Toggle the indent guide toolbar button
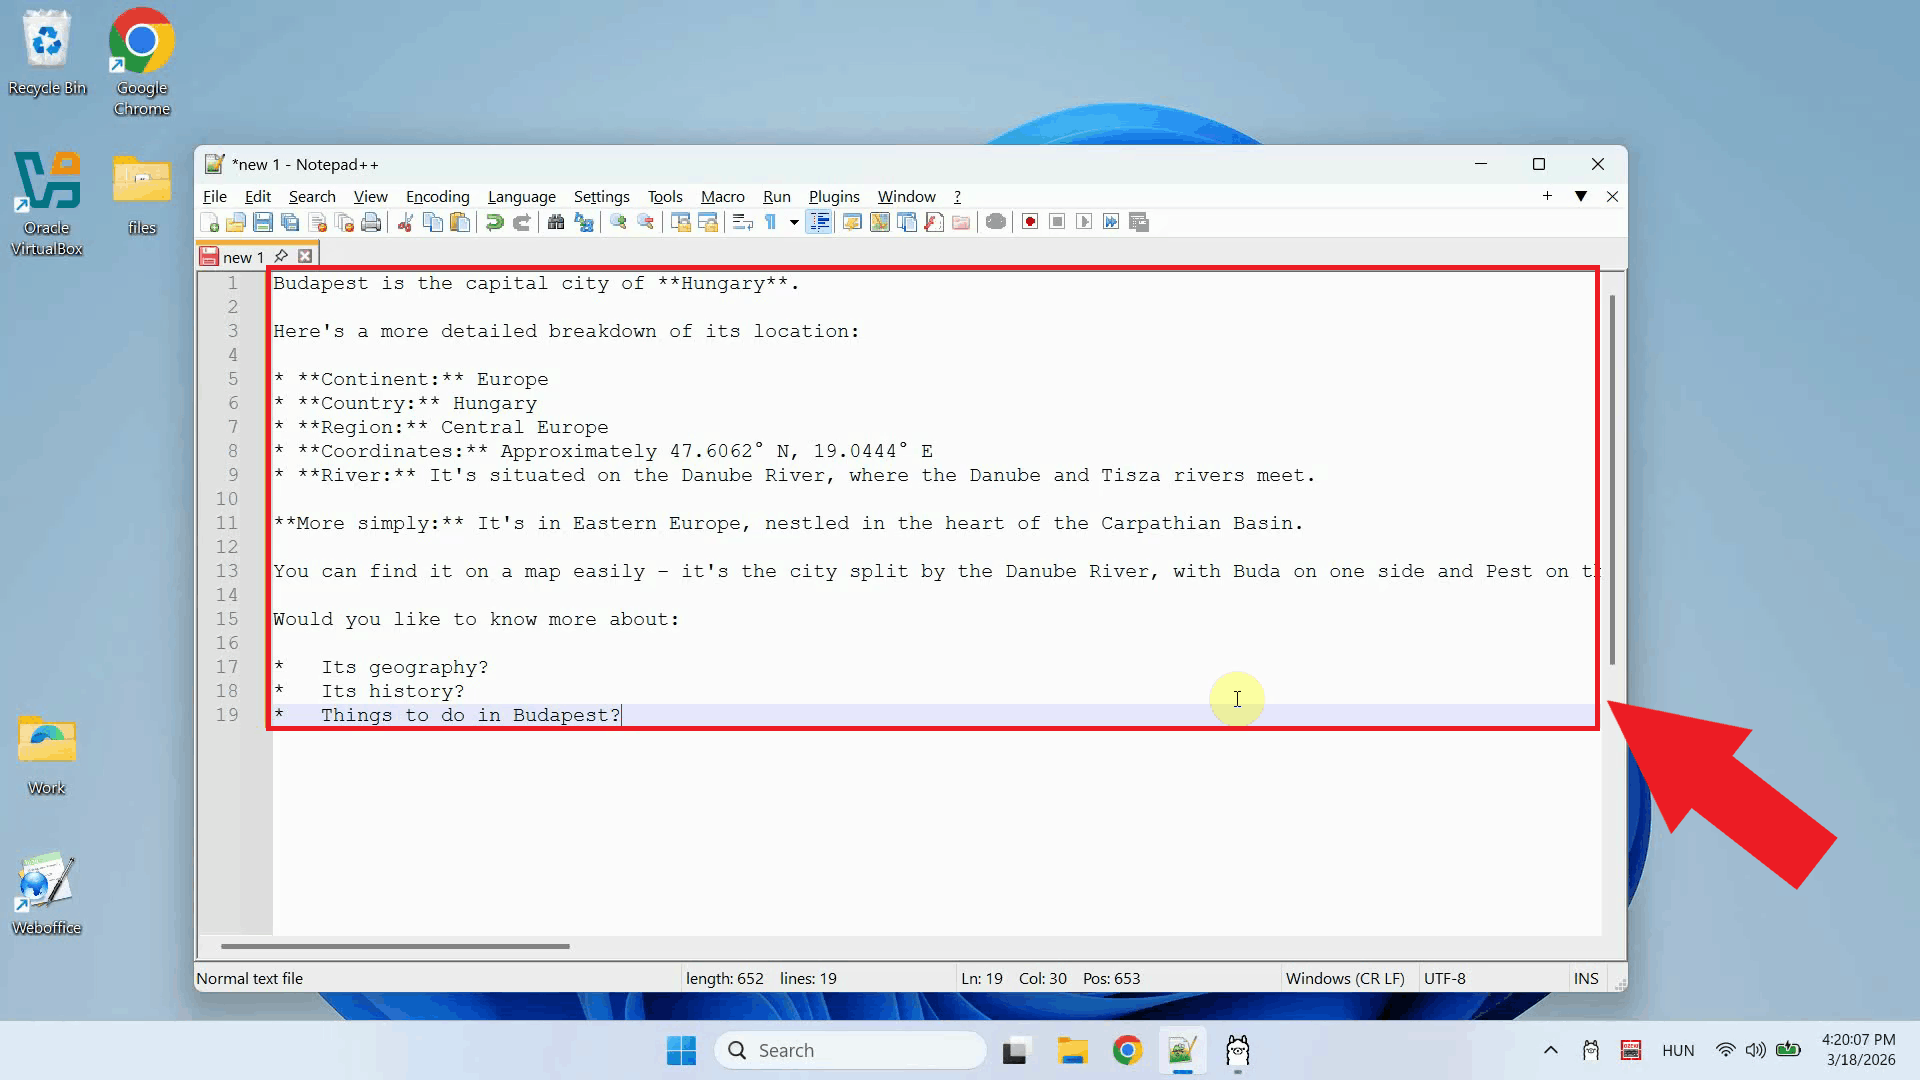1920x1080 pixels. coord(819,222)
